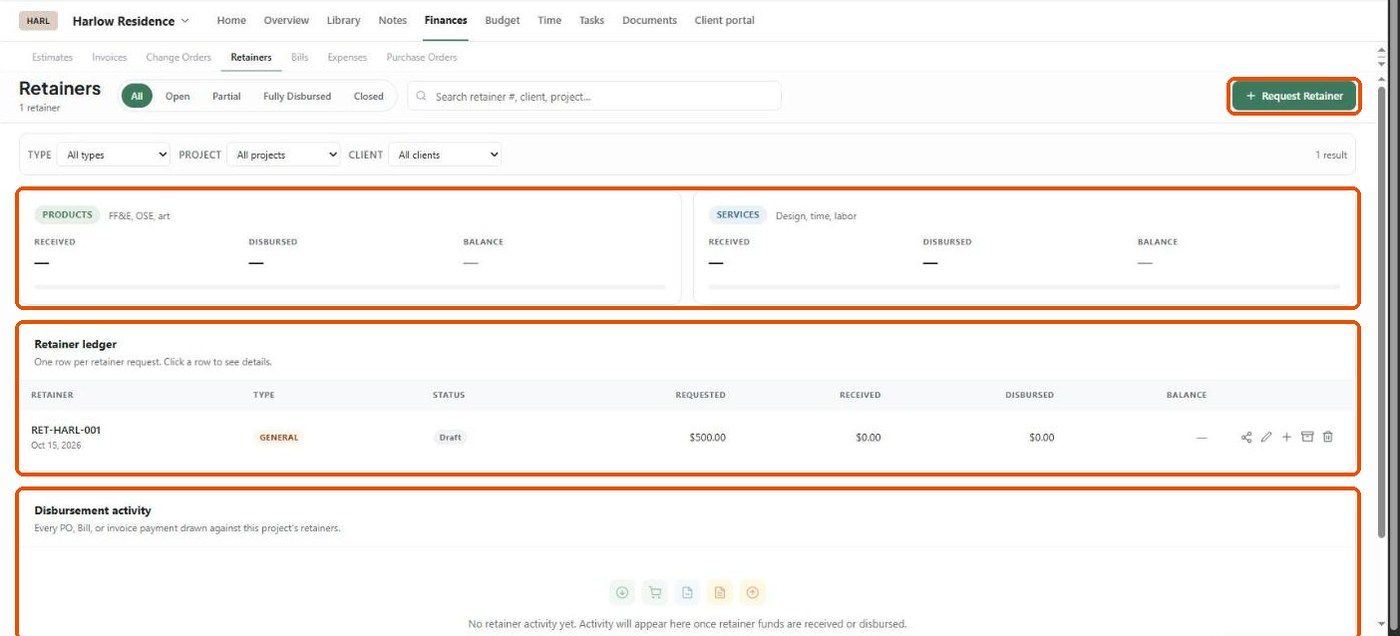Filter retainers by Open status

tap(178, 96)
